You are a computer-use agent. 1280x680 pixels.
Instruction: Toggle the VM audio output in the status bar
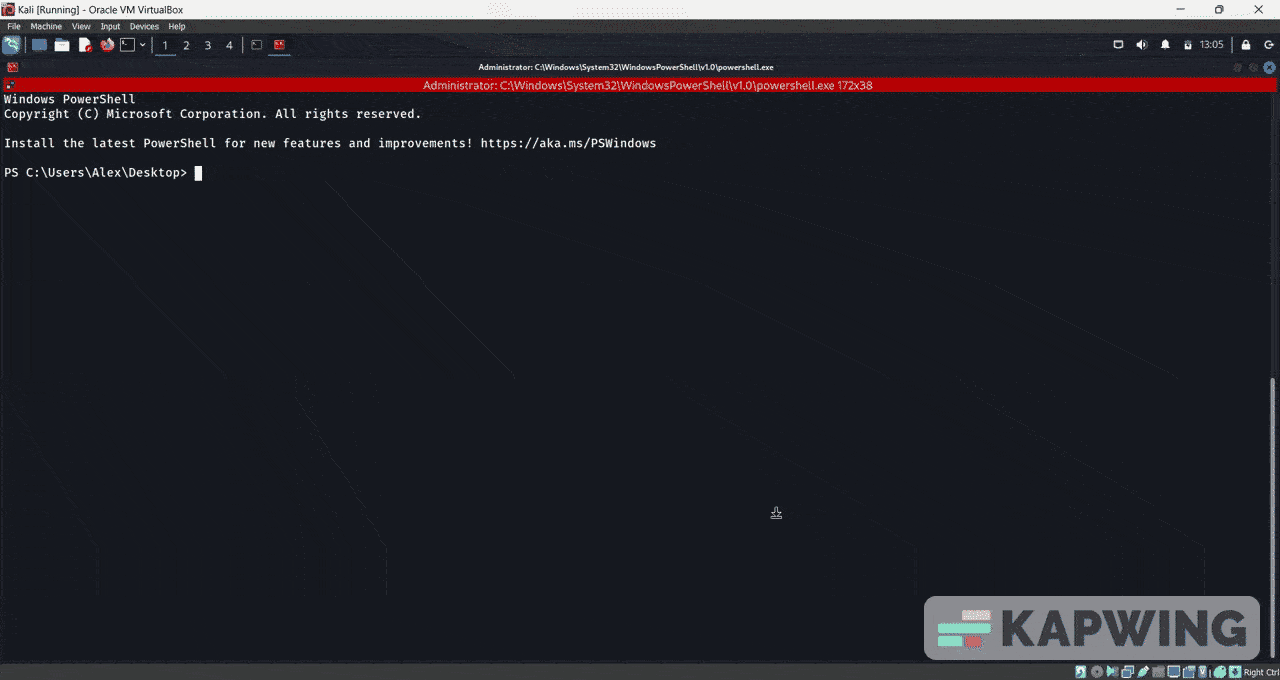click(x=1112, y=671)
